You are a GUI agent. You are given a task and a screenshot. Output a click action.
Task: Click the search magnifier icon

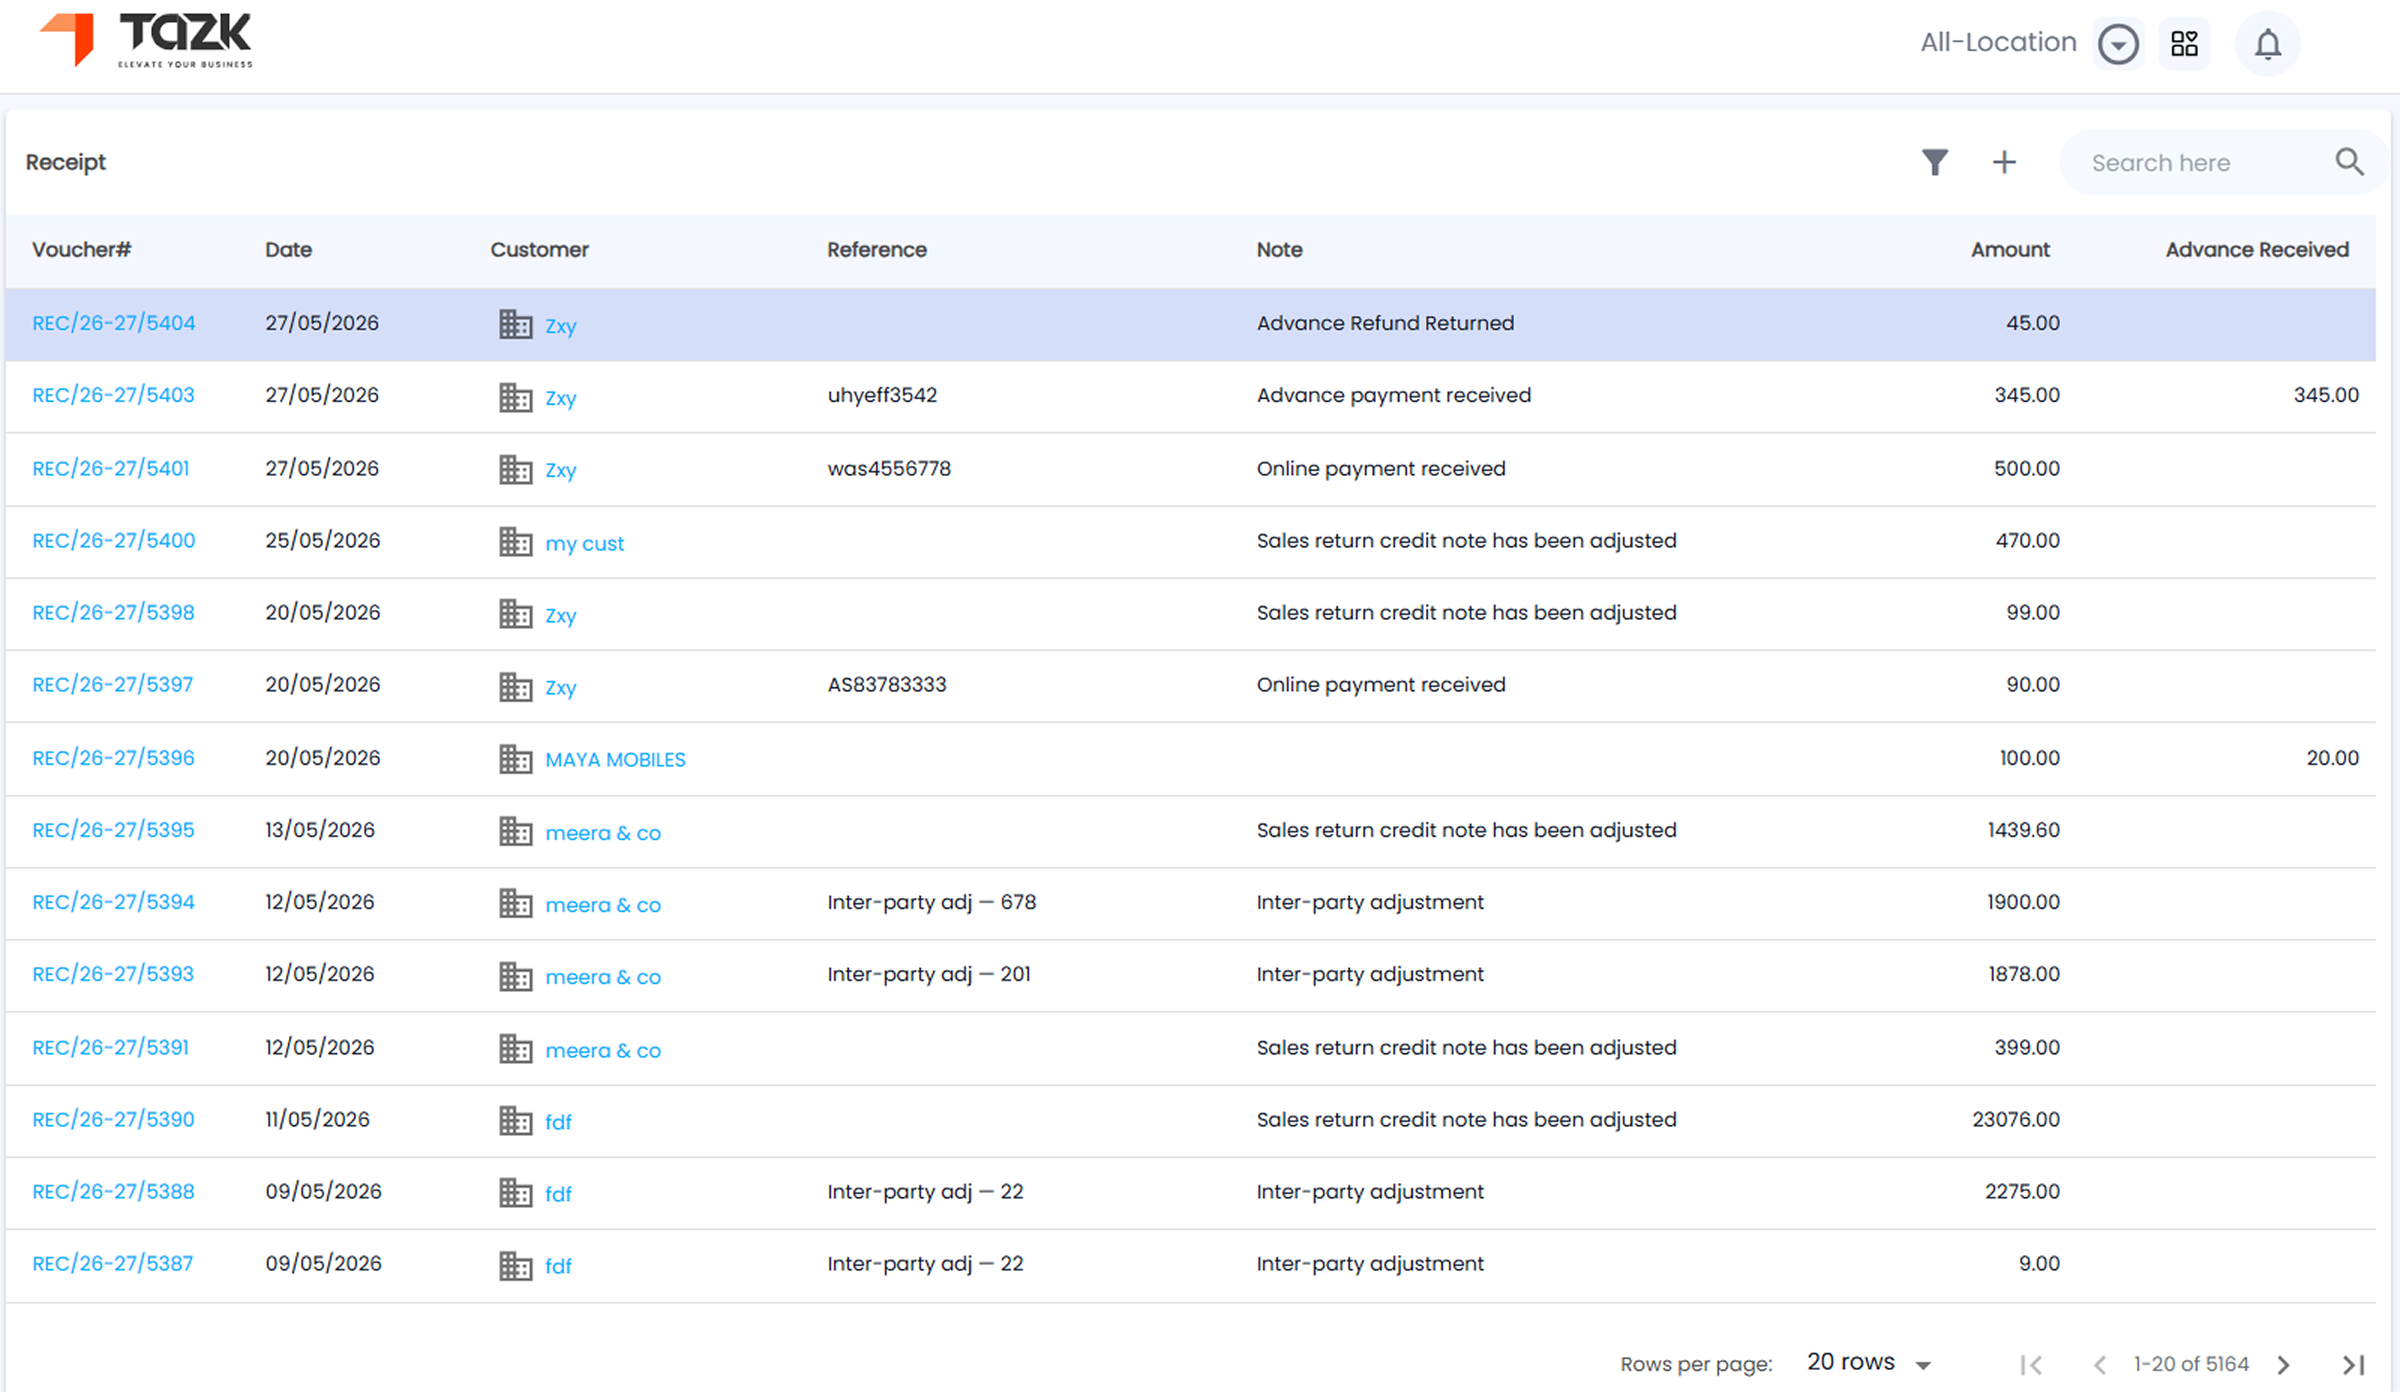click(2349, 162)
